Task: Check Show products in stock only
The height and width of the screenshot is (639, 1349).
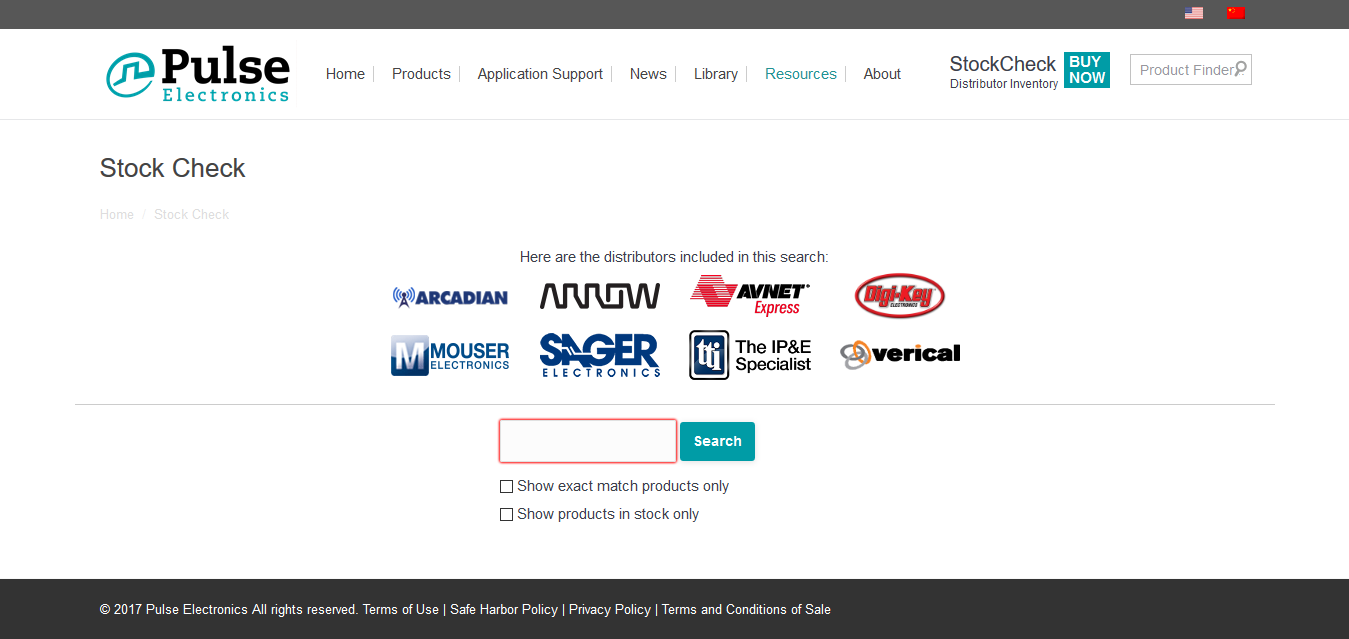Action: [507, 515]
